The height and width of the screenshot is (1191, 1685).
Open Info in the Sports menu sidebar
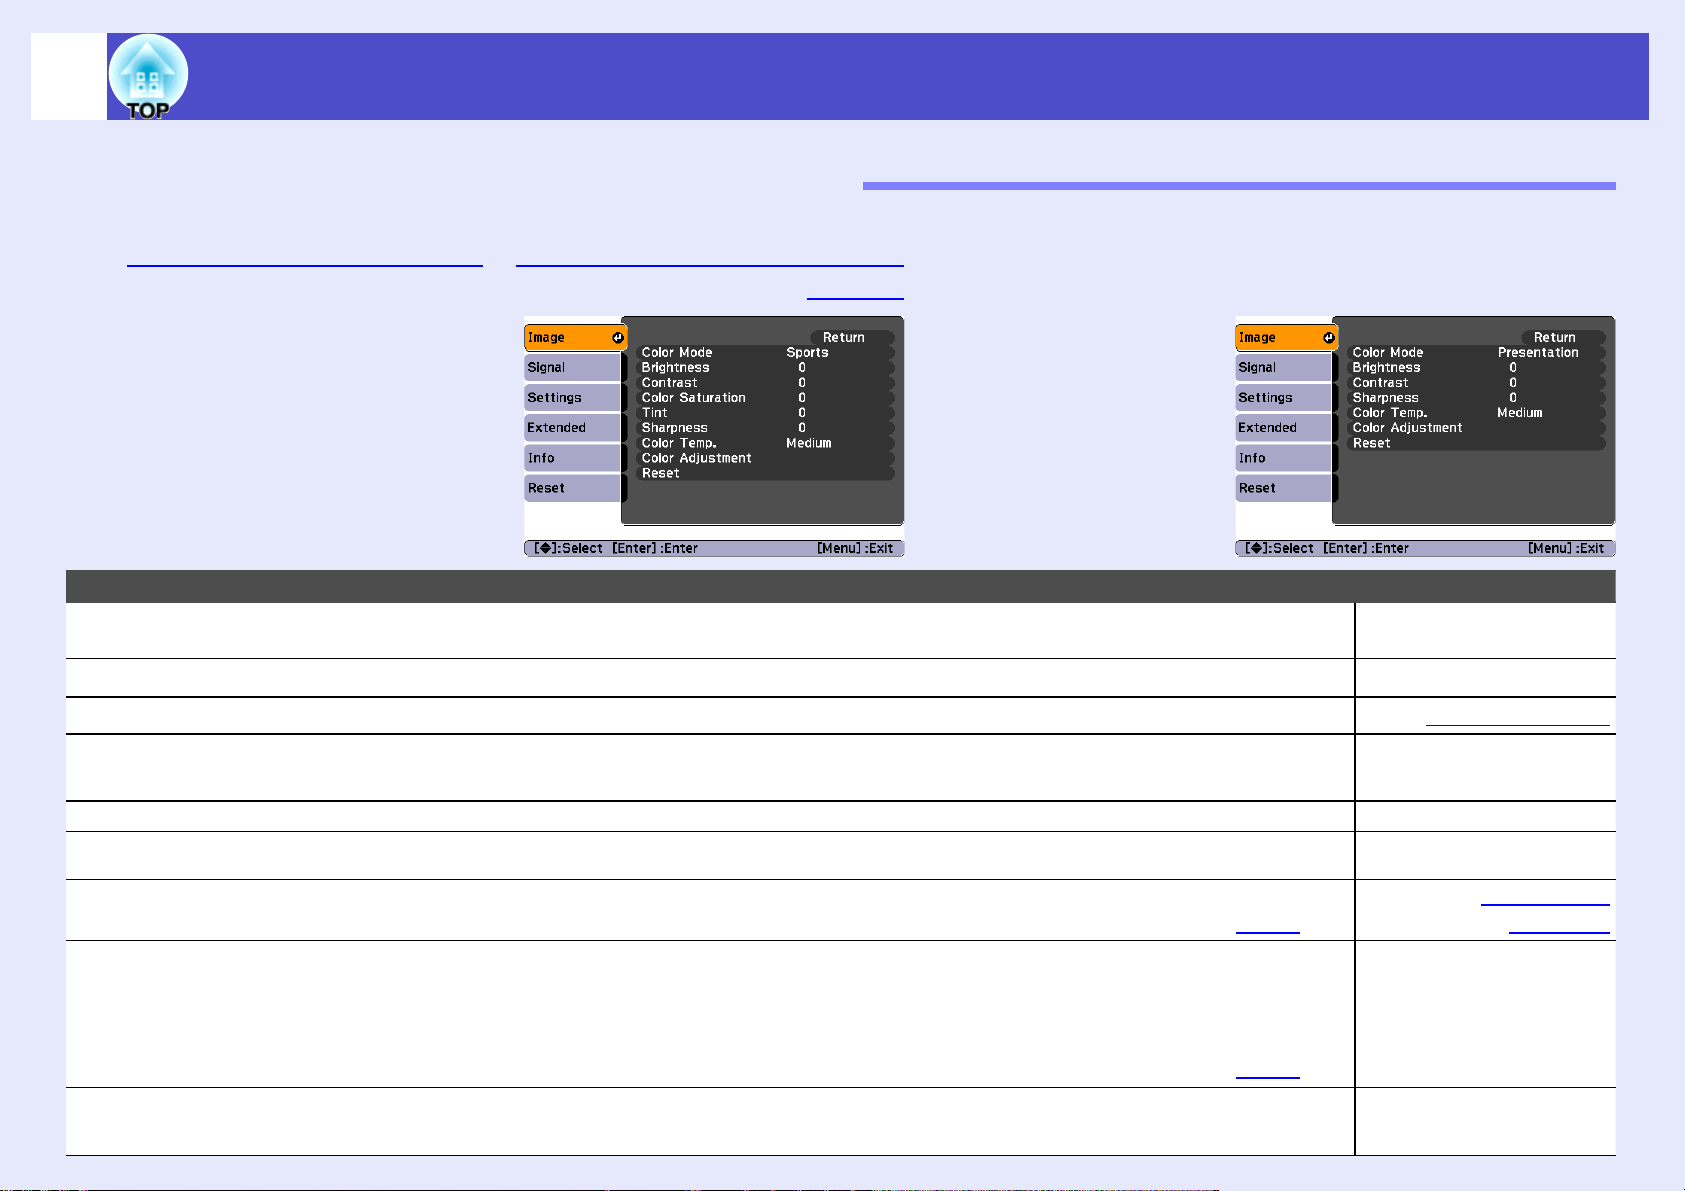click(574, 458)
